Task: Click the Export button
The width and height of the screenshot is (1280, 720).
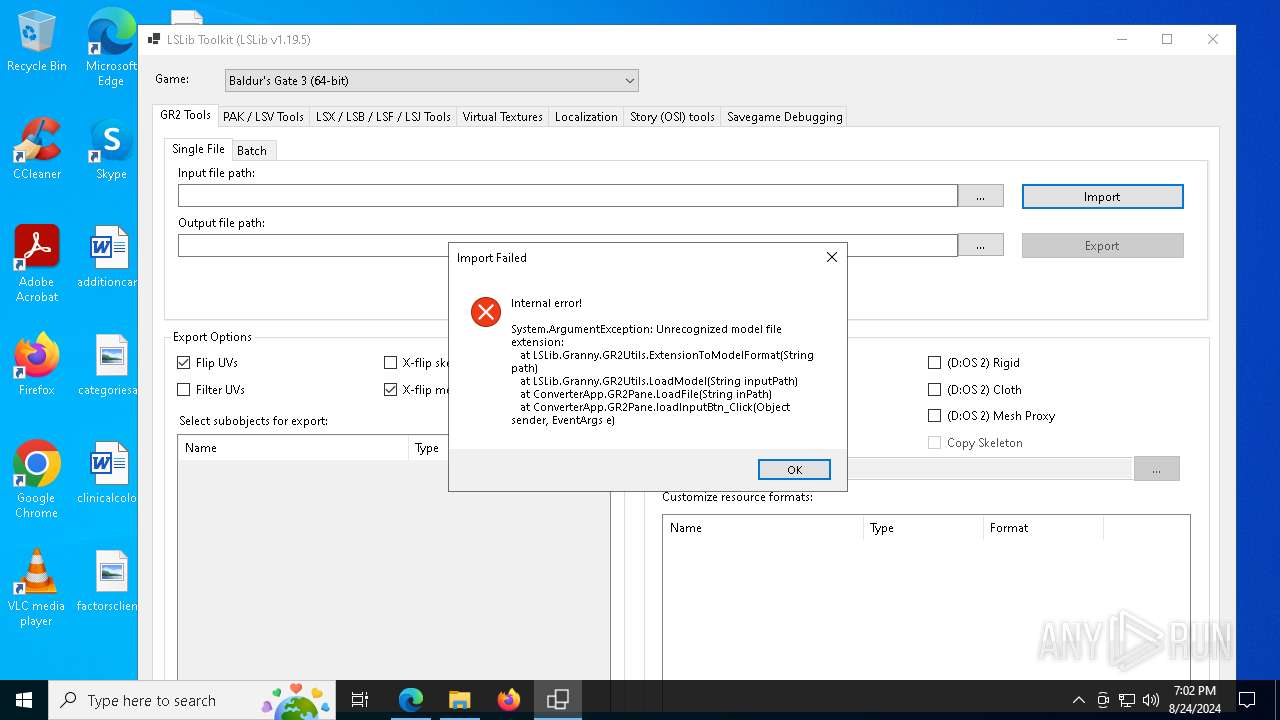Action: (1102, 245)
